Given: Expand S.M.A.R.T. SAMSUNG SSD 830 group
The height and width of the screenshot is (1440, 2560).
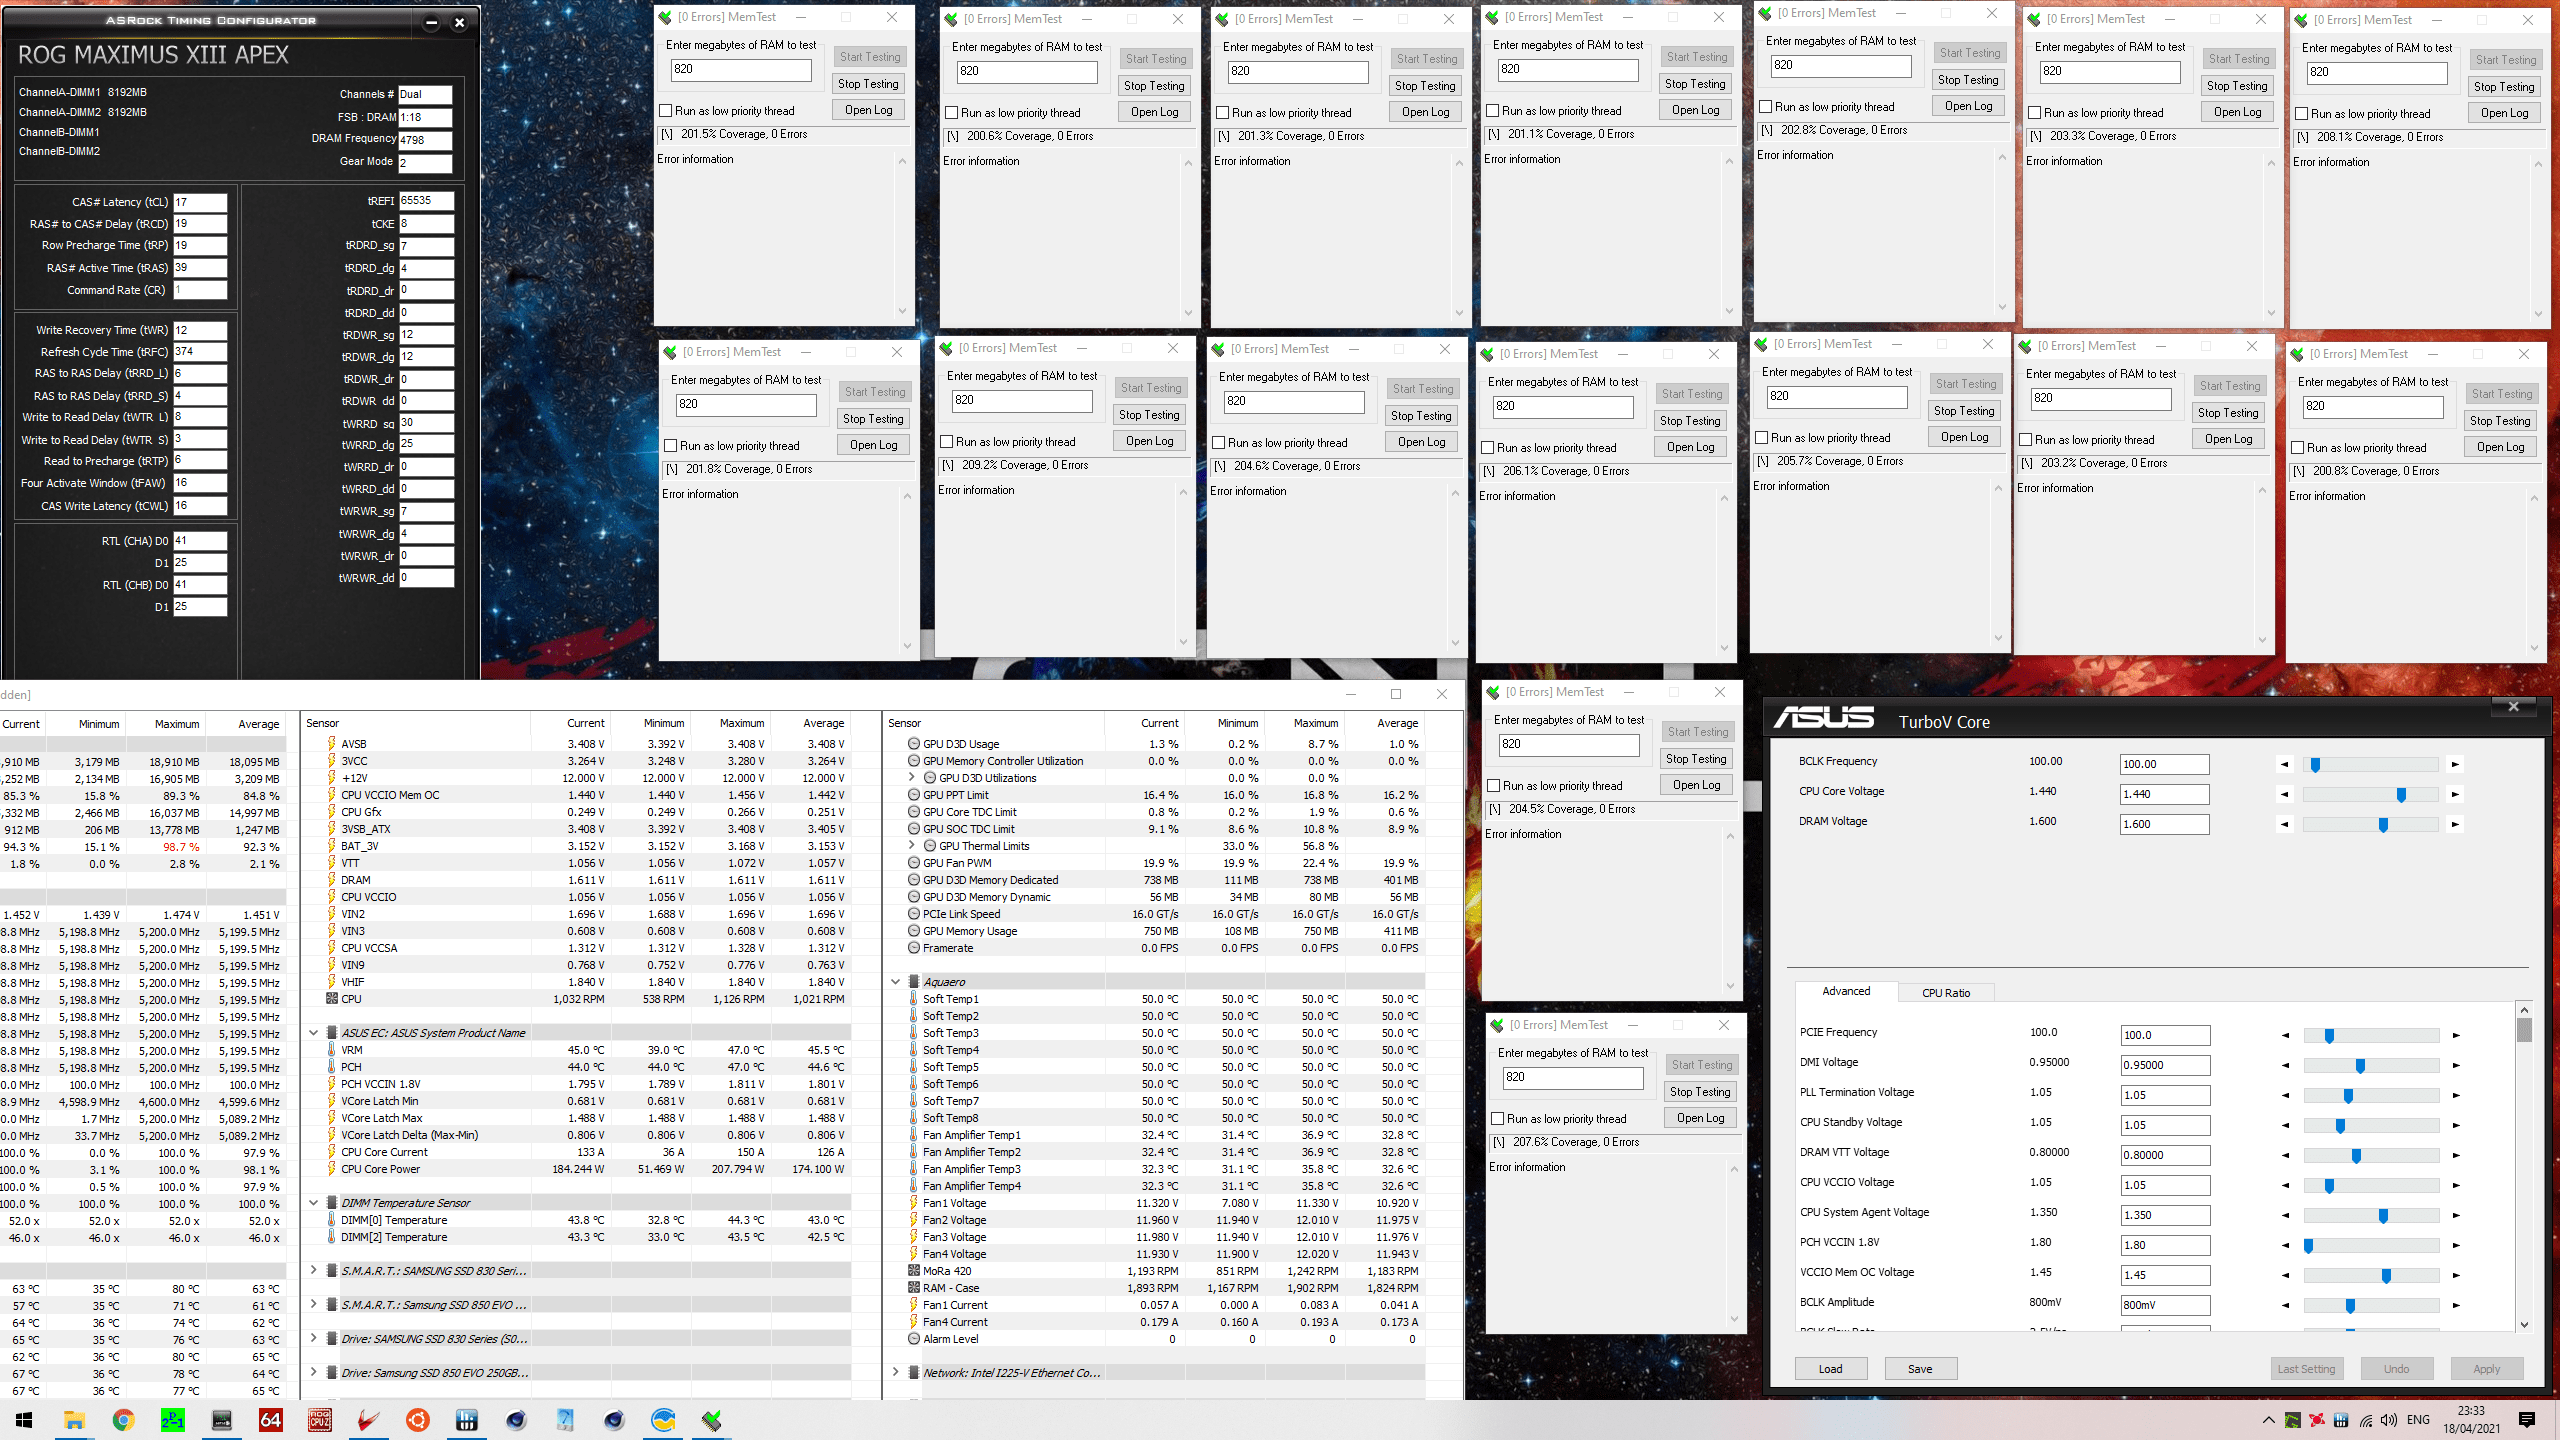Looking at the screenshot, I should coord(314,1271).
